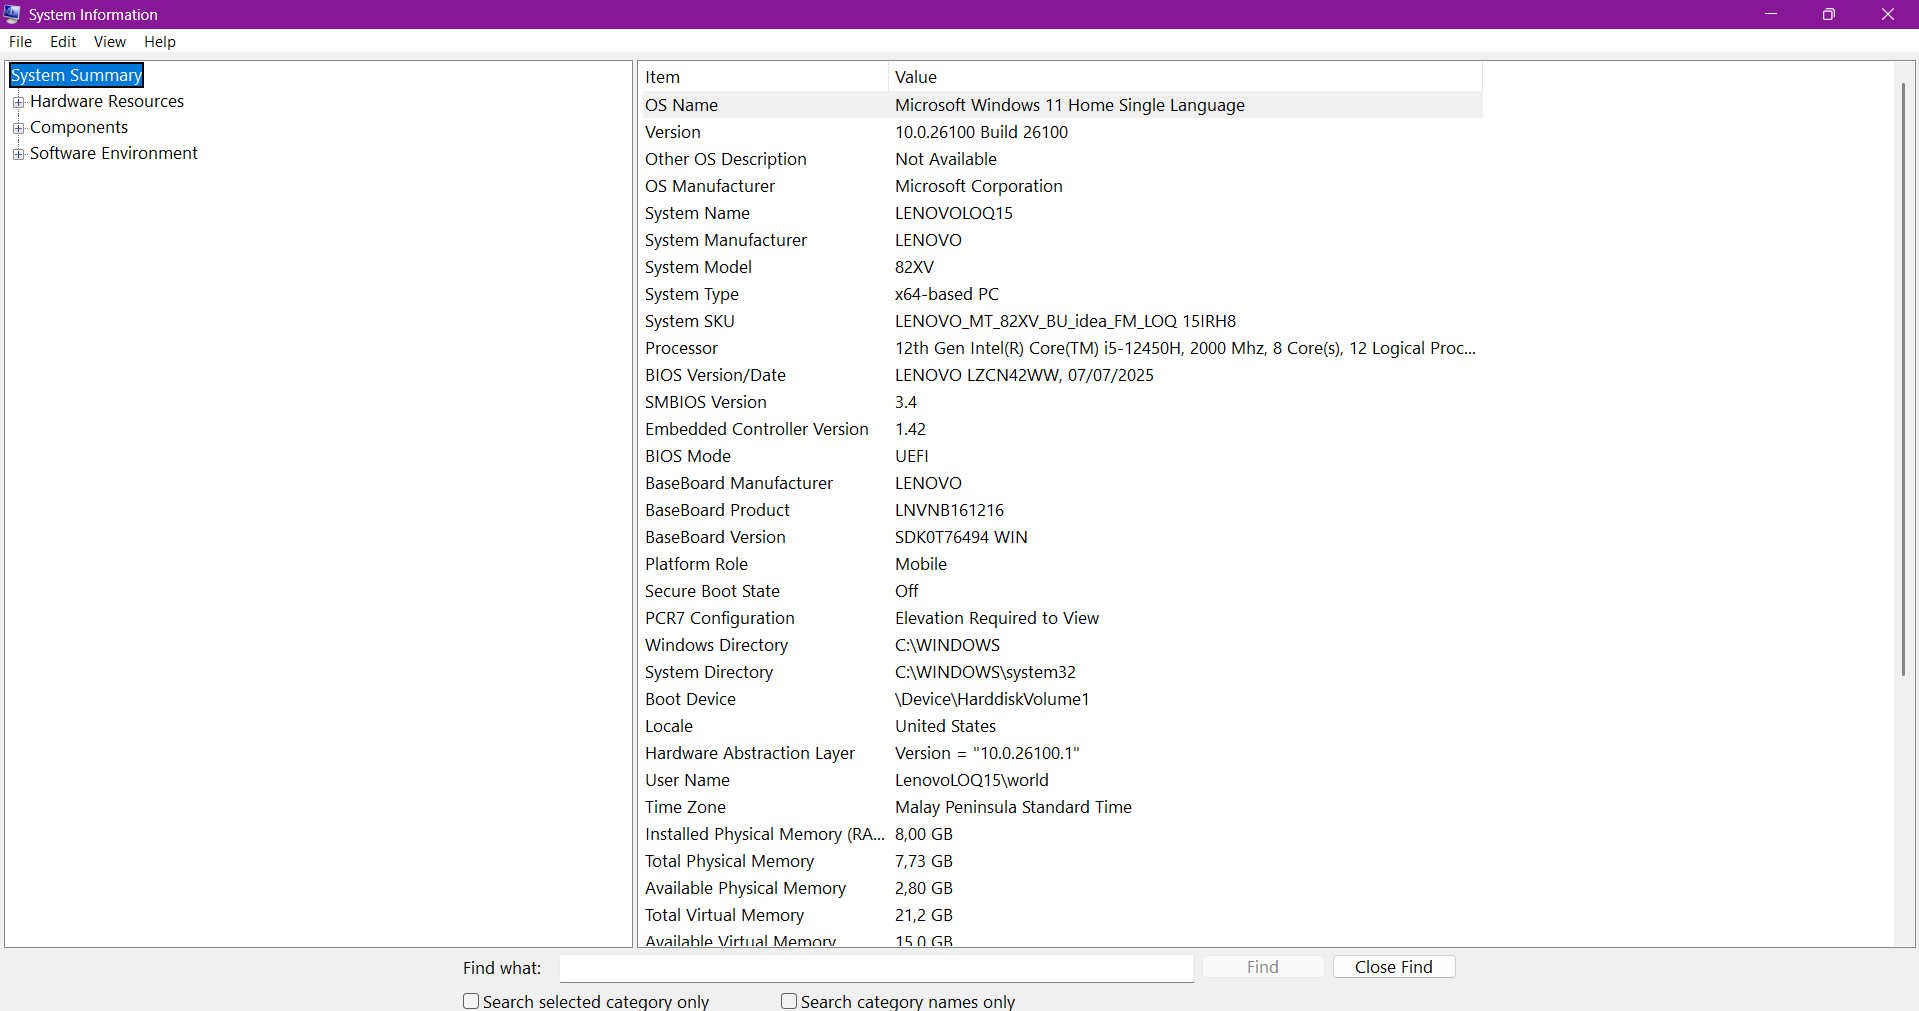The width and height of the screenshot is (1919, 1011).
Task: Select the Platform Role row
Action: [1060, 564]
